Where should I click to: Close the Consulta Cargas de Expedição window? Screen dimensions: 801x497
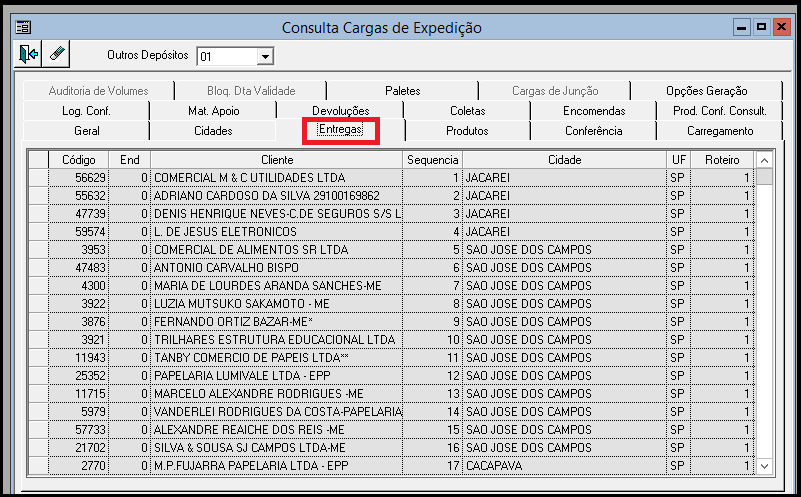pyautogui.click(x=781, y=27)
